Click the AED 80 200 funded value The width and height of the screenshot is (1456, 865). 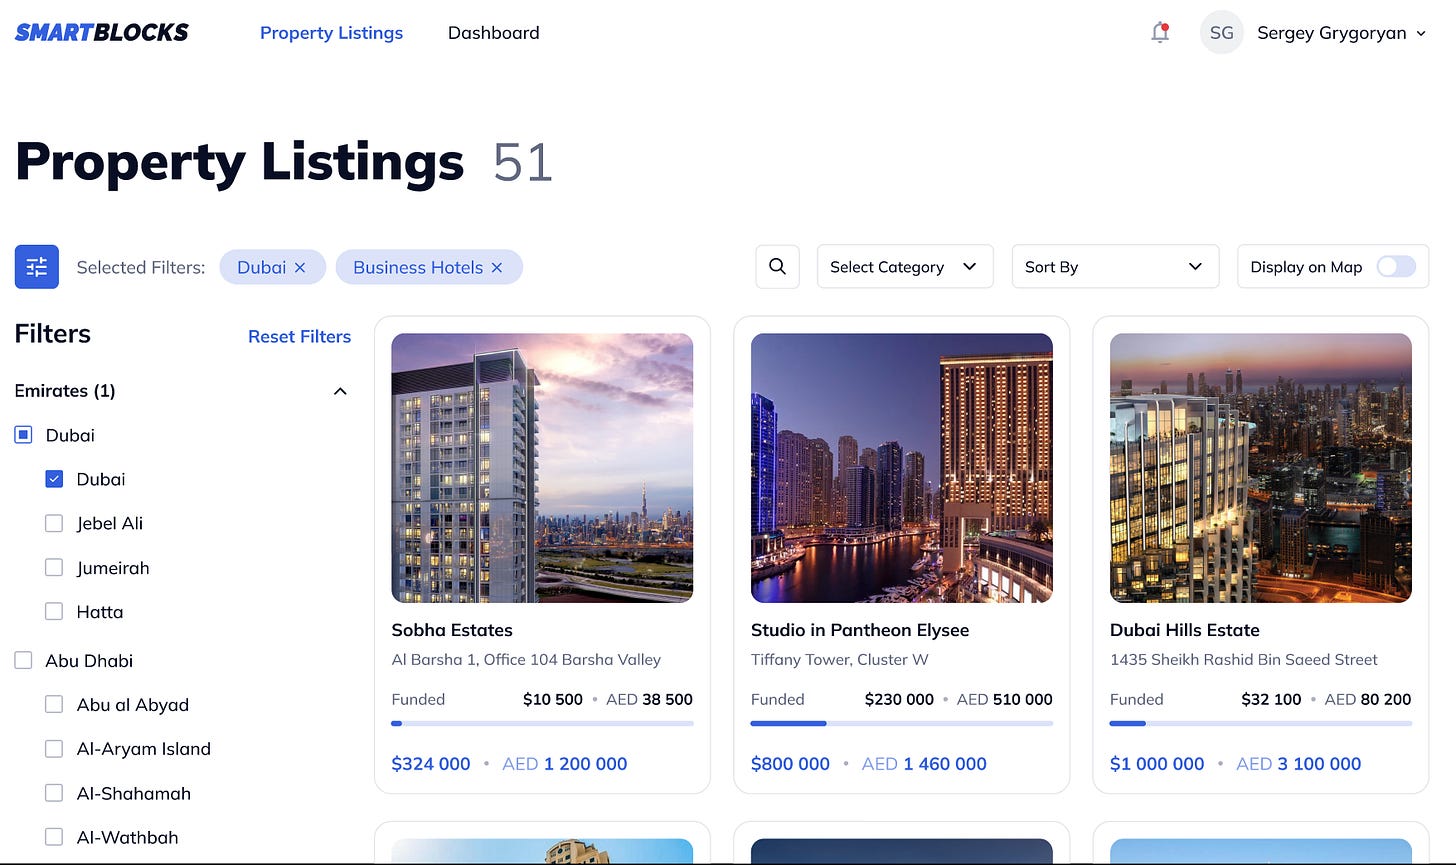(x=1368, y=699)
